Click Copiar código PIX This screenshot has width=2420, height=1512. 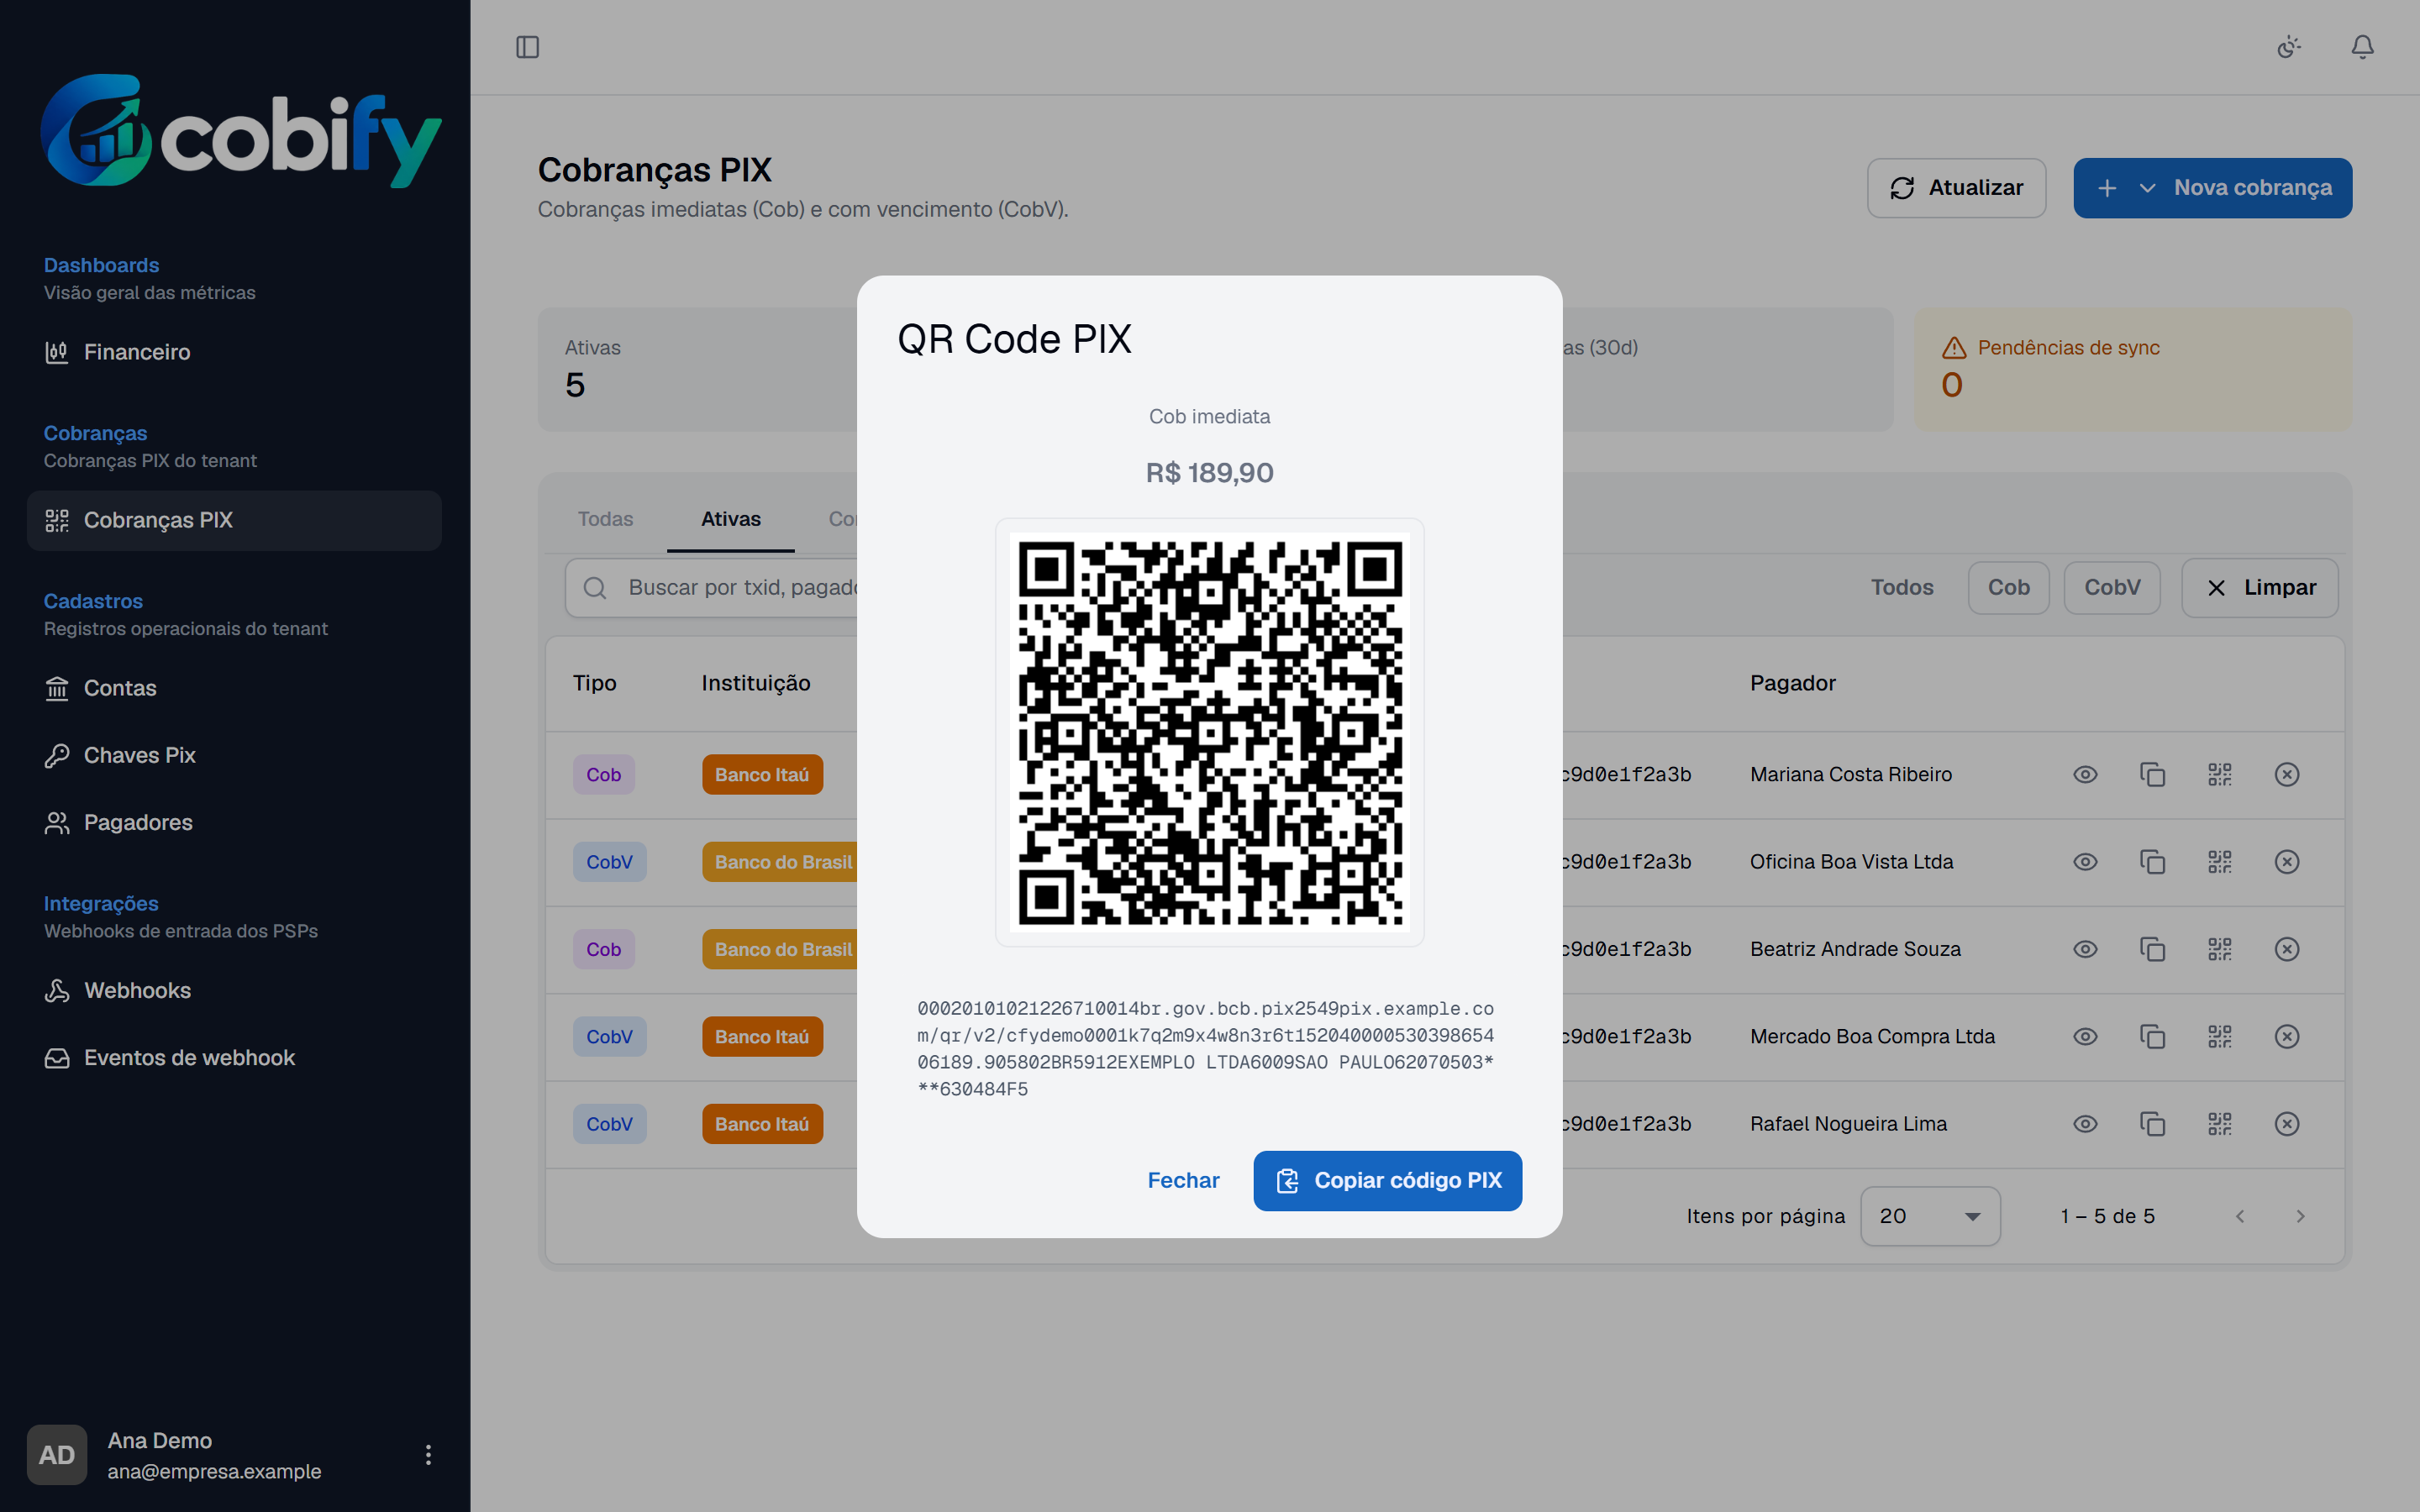pos(1387,1181)
